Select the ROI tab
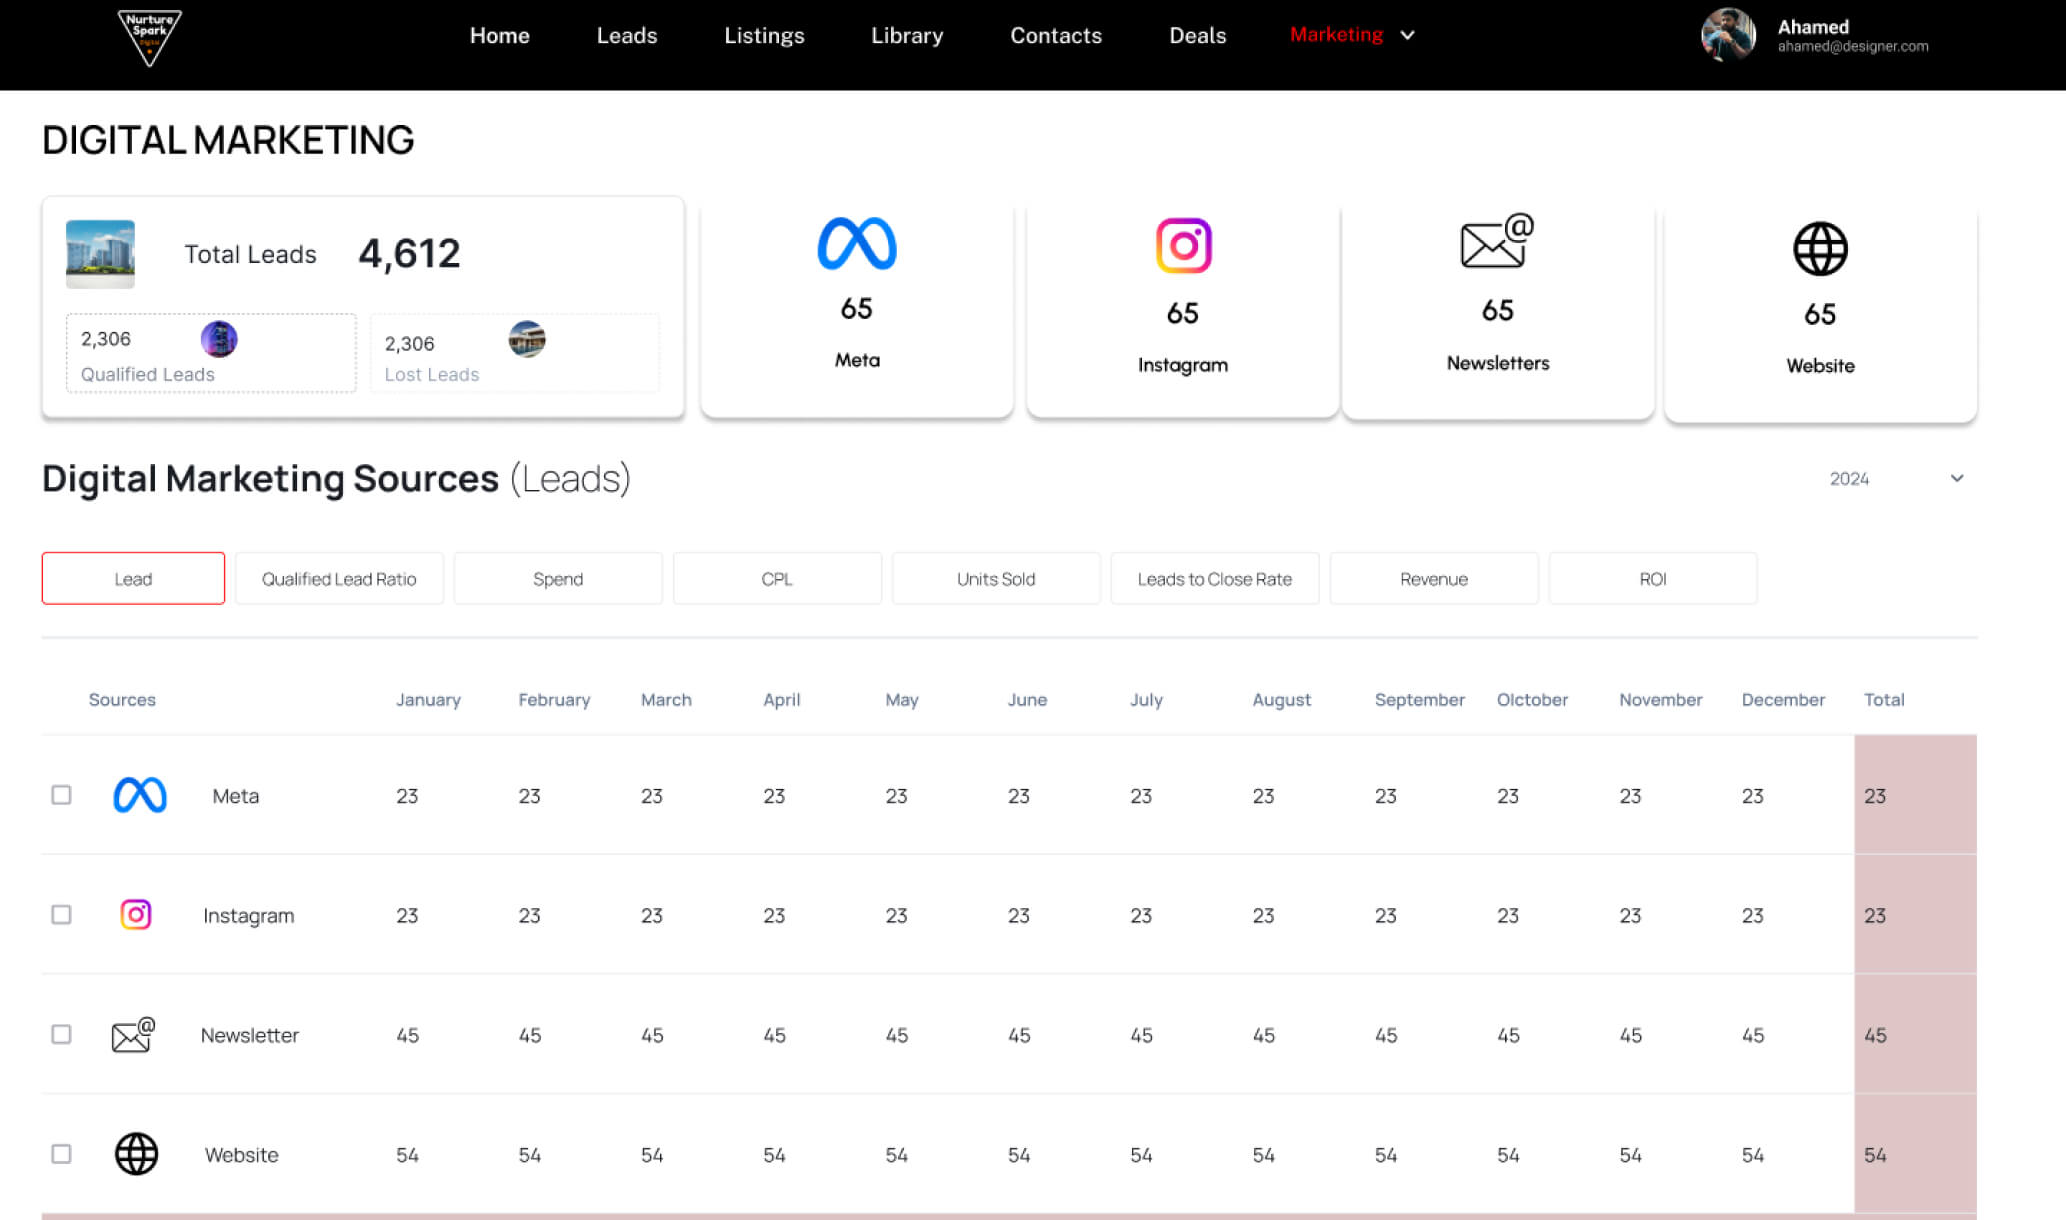This screenshot has width=2066, height=1220. (1652, 579)
